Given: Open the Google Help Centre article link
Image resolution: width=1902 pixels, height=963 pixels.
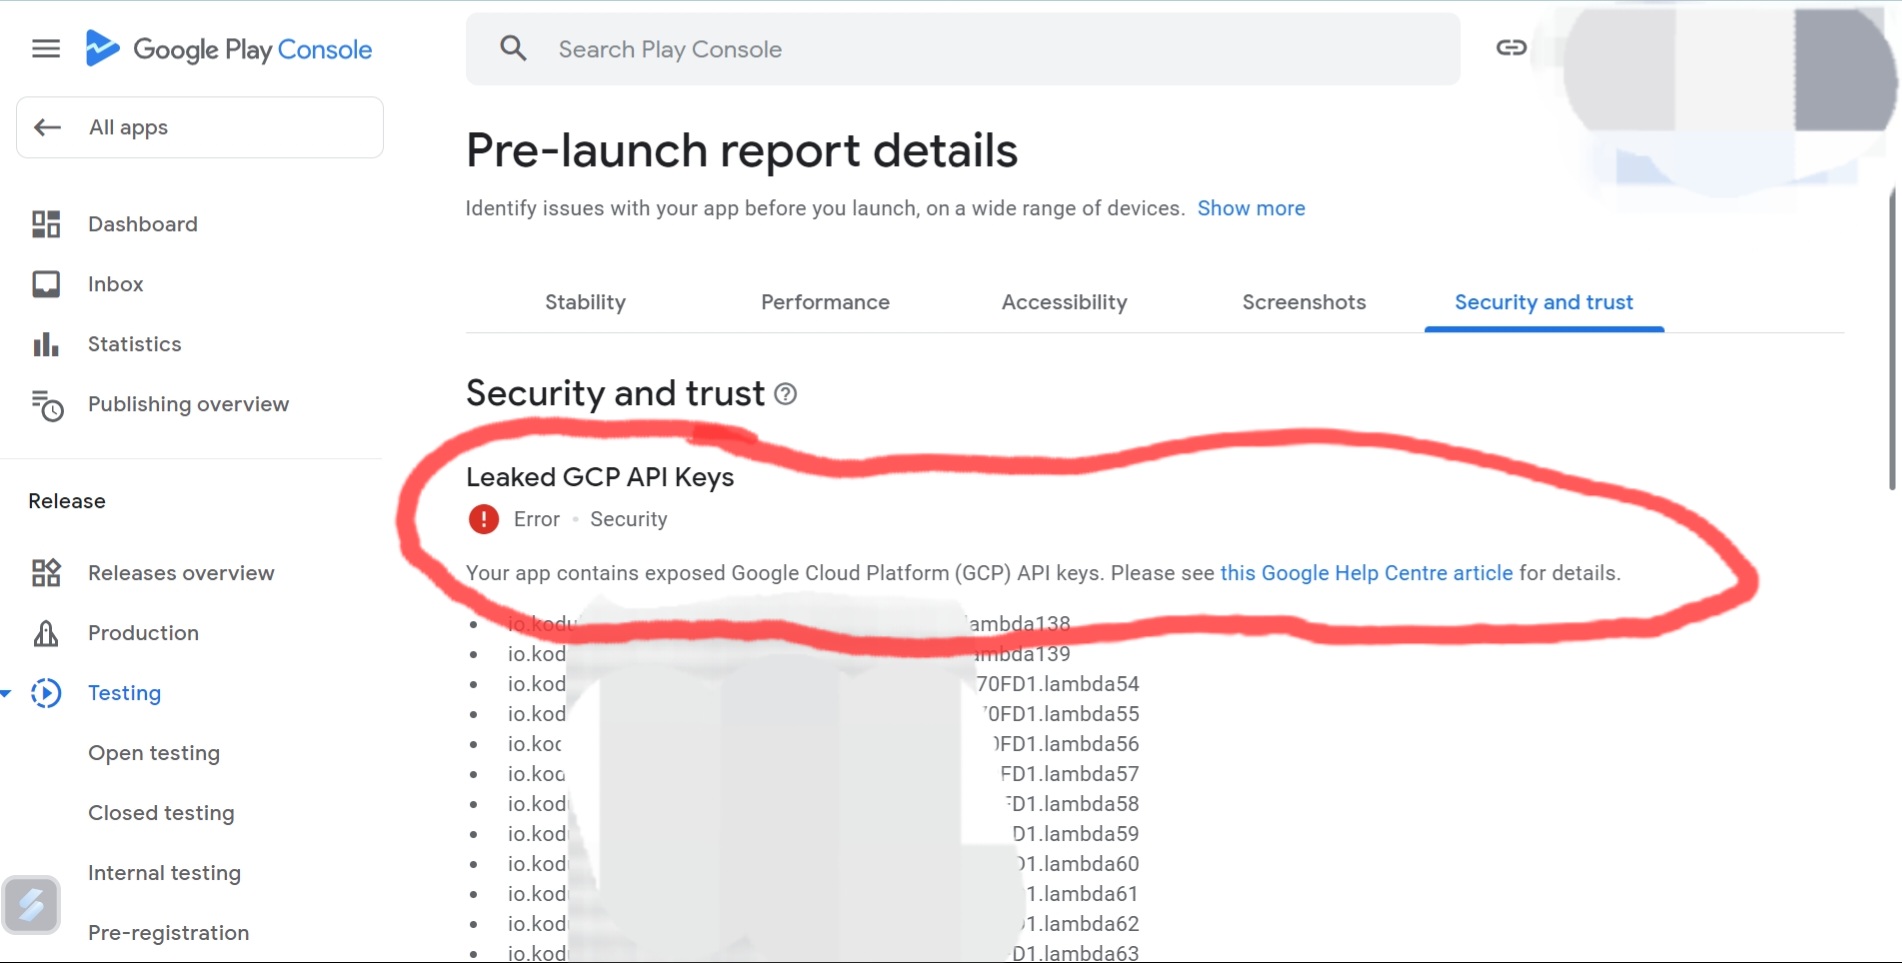Looking at the screenshot, I should pyautogui.click(x=1366, y=573).
